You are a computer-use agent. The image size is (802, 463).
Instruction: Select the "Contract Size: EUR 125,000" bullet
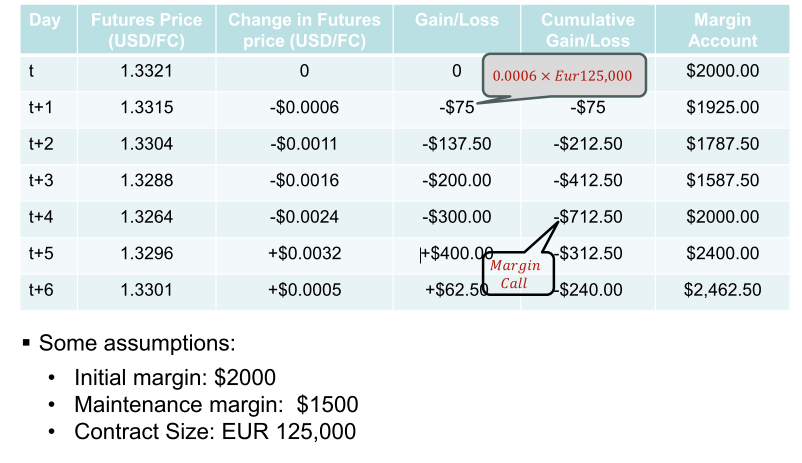215,432
